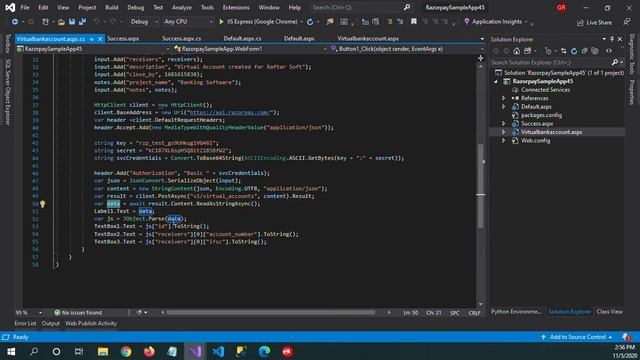The width and height of the screenshot is (640, 360).
Task: Open the Extensions menu
Action: pos(236,8)
